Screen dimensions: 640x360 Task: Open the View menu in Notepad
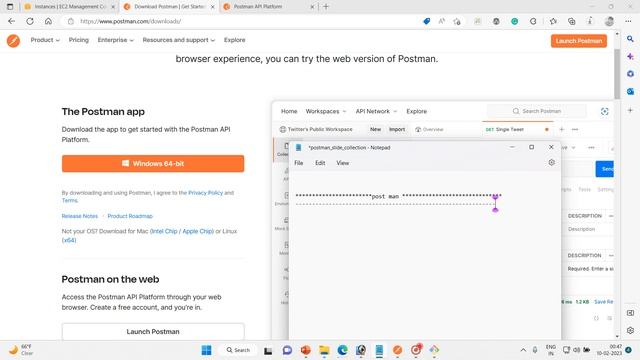tap(342, 163)
